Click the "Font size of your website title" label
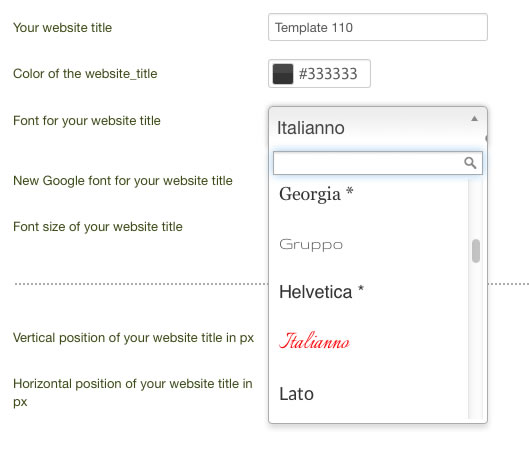The height and width of the screenshot is (456, 529). pos(98,227)
